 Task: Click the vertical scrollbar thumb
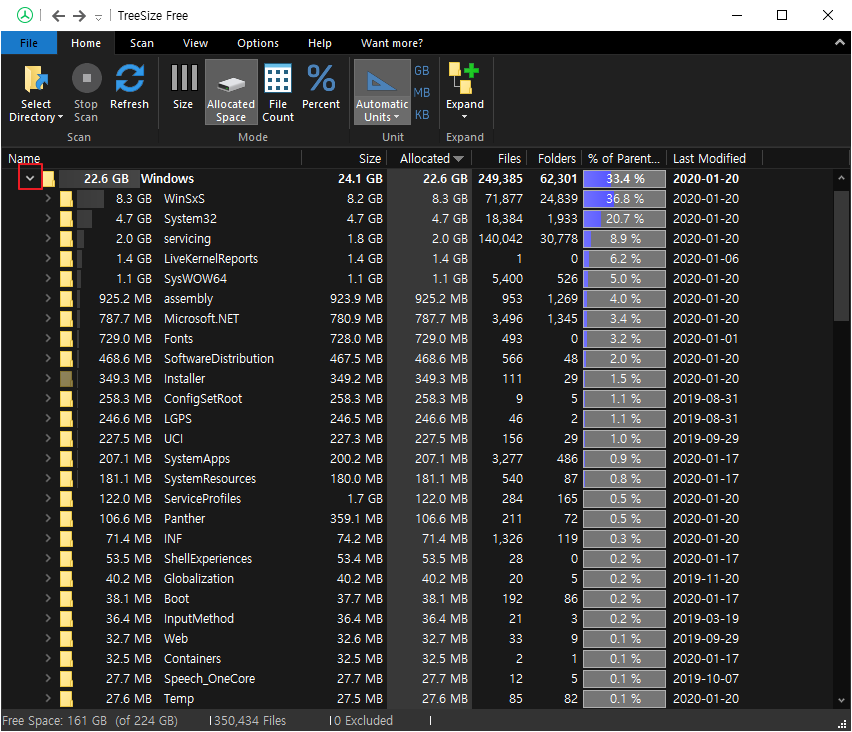[841, 255]
